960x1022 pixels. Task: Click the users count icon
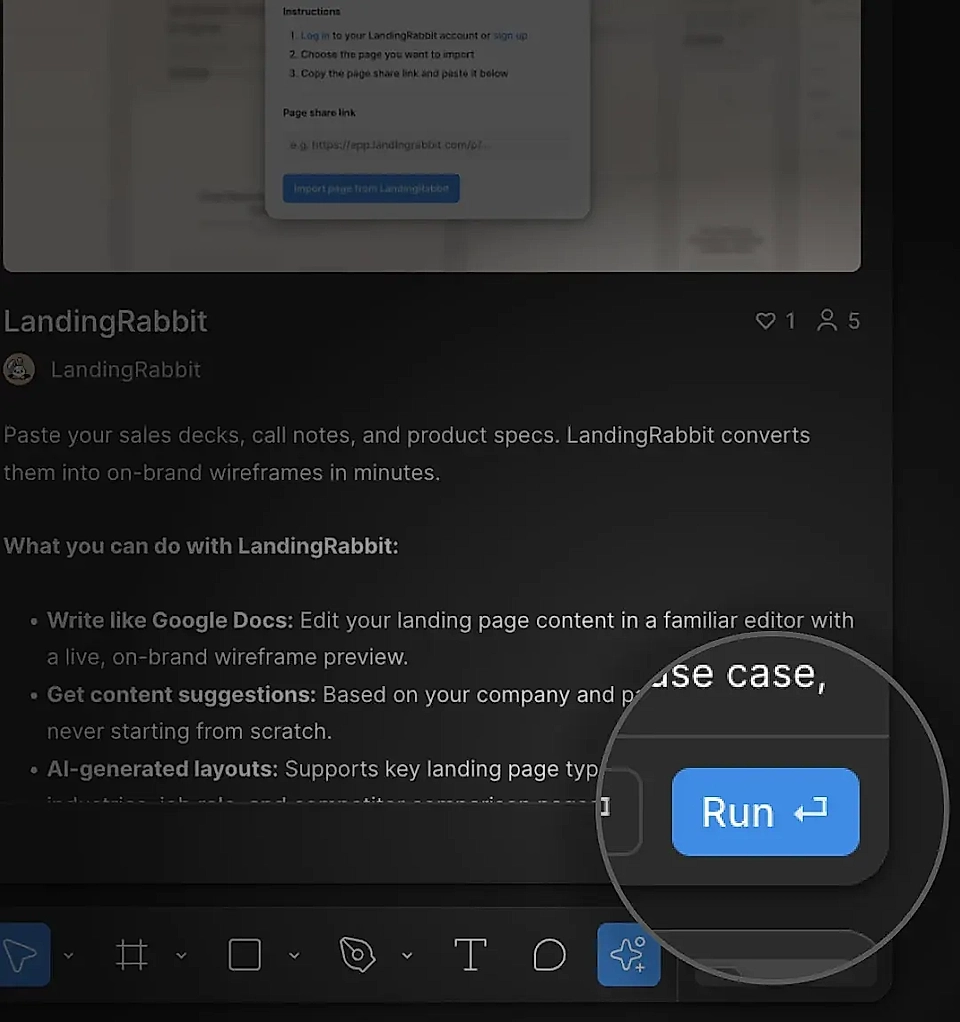click(828, 321)
